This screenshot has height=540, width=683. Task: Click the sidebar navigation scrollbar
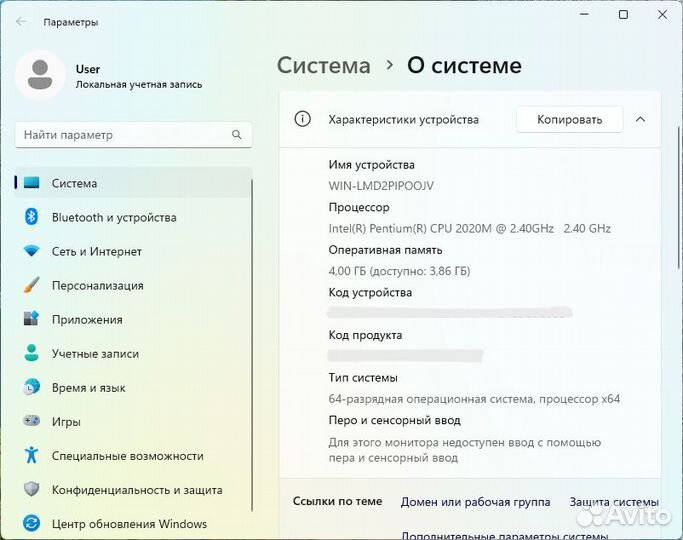pyautogui.click(x=252, y=344)
